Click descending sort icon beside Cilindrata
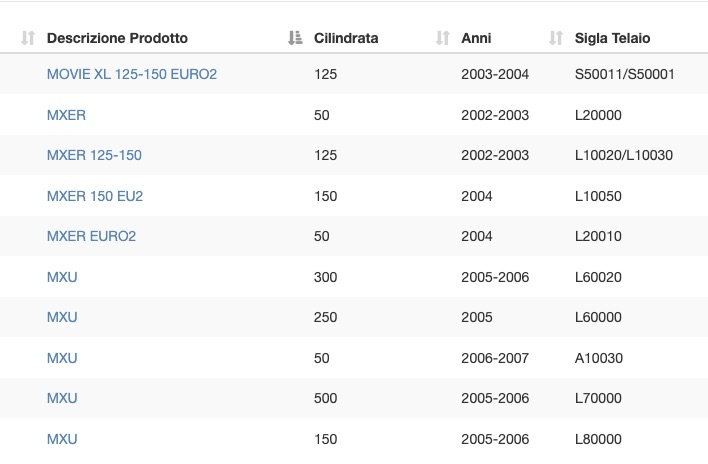This screenshot has width=708, height=464. click(x=295, y=38)
